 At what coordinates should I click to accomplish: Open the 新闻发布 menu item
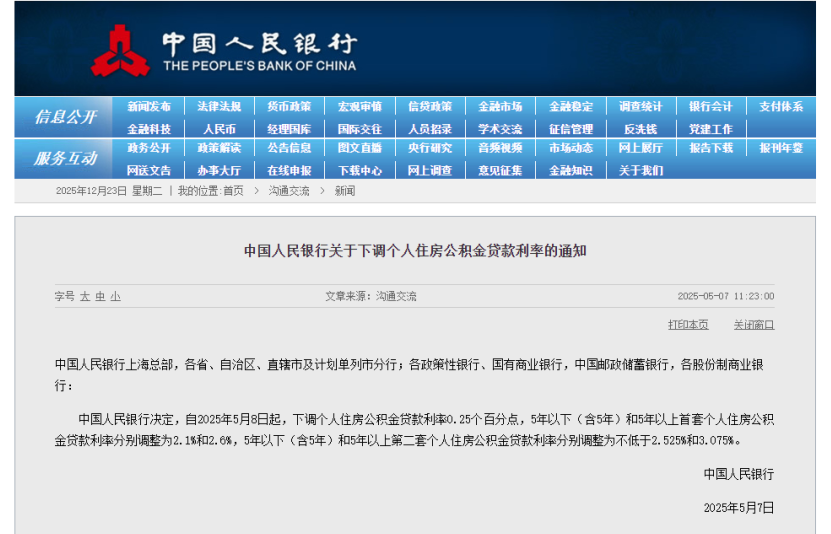pos(149,107)
